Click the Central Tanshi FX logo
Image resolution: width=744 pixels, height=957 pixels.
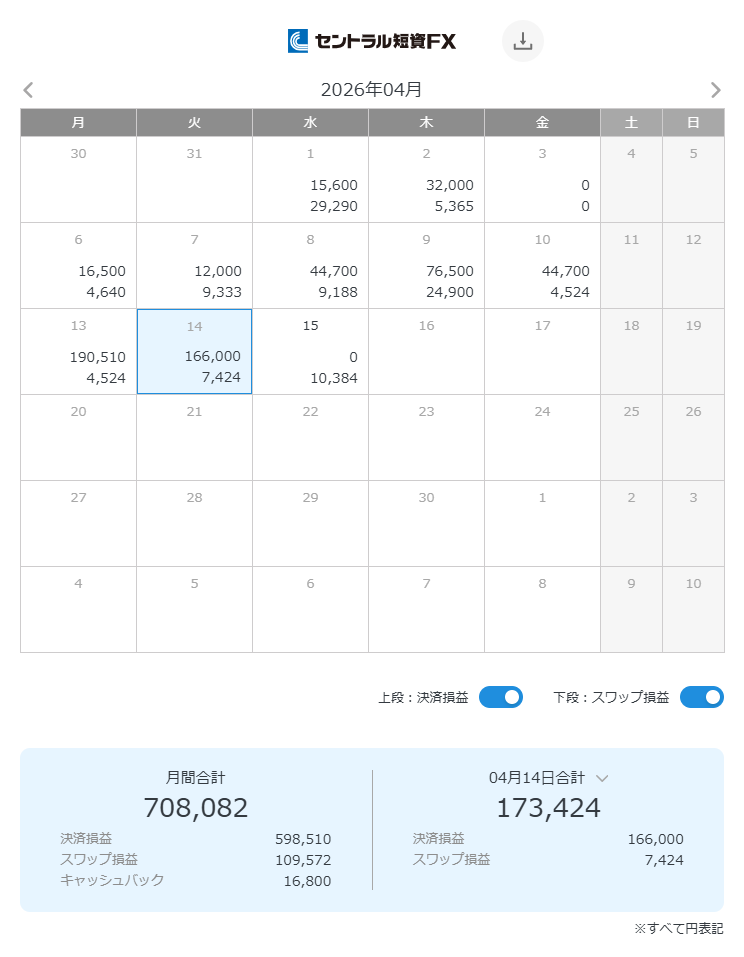(x=372, y=41)
